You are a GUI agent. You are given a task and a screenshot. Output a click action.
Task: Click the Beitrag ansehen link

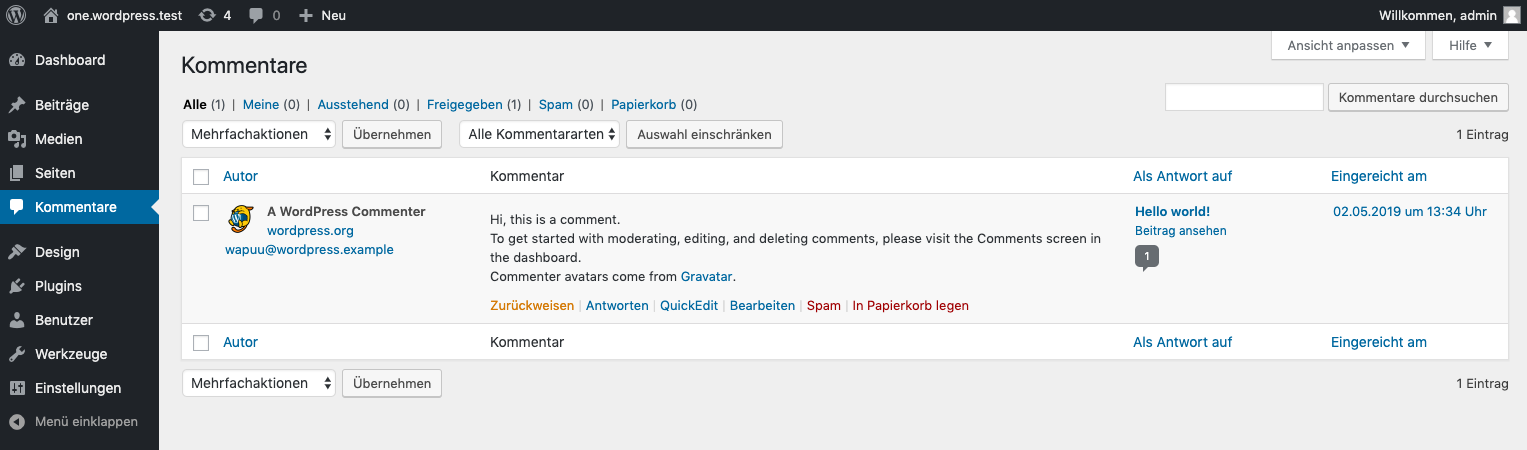tap(1181, 231)
